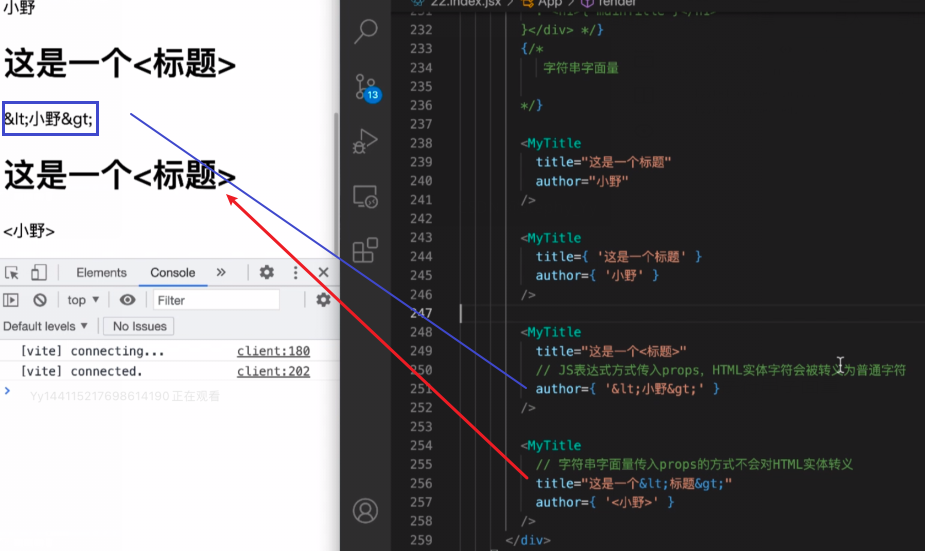Click author="小野" on line 240
The height and width of the screenshot is (551, 925).
(582, 181)
